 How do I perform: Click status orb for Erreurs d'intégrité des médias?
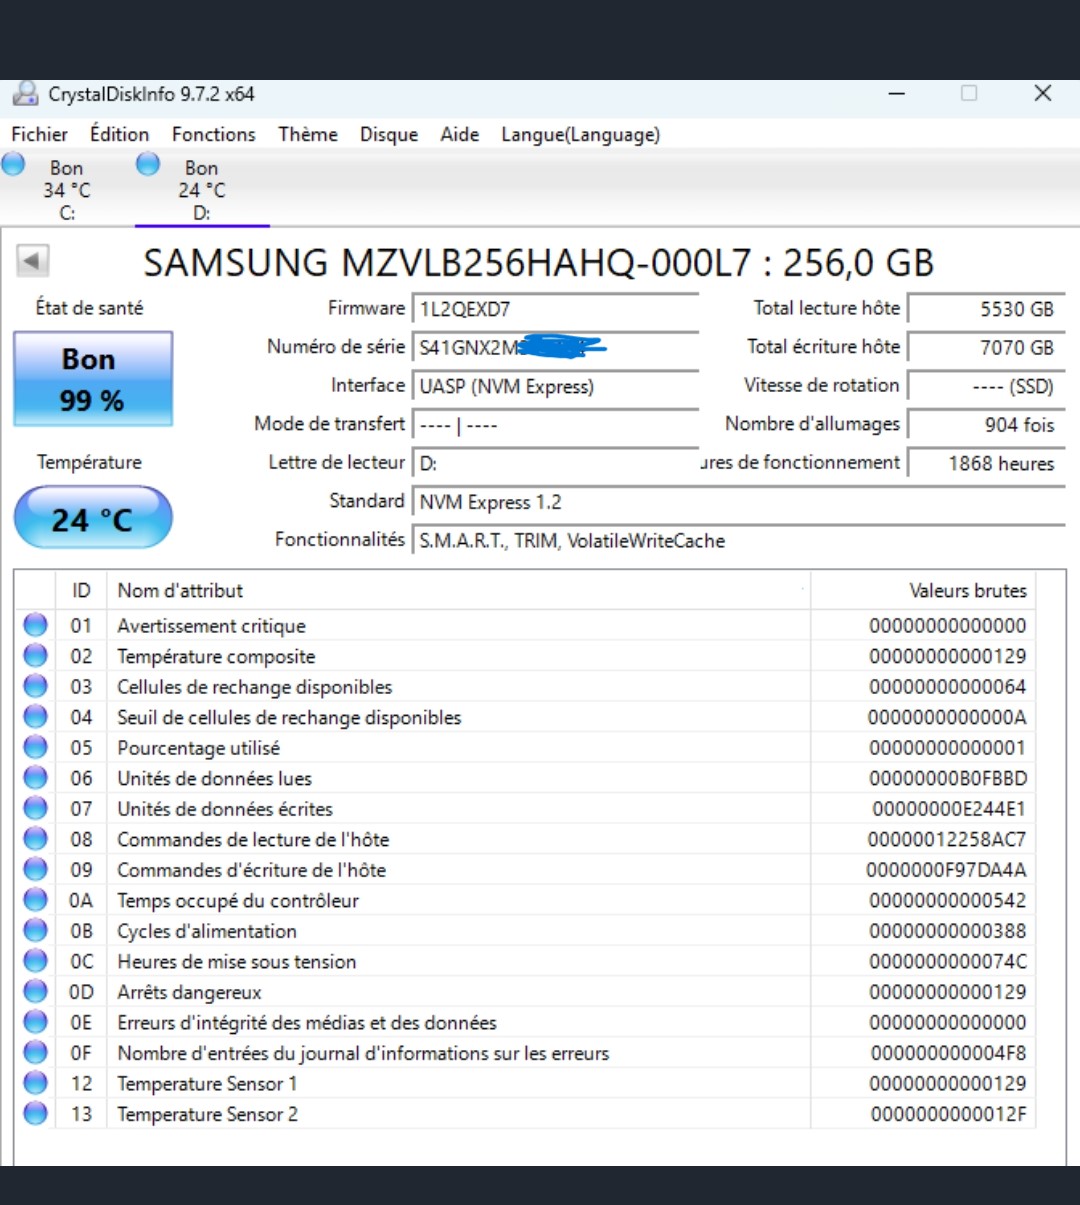36,1022
